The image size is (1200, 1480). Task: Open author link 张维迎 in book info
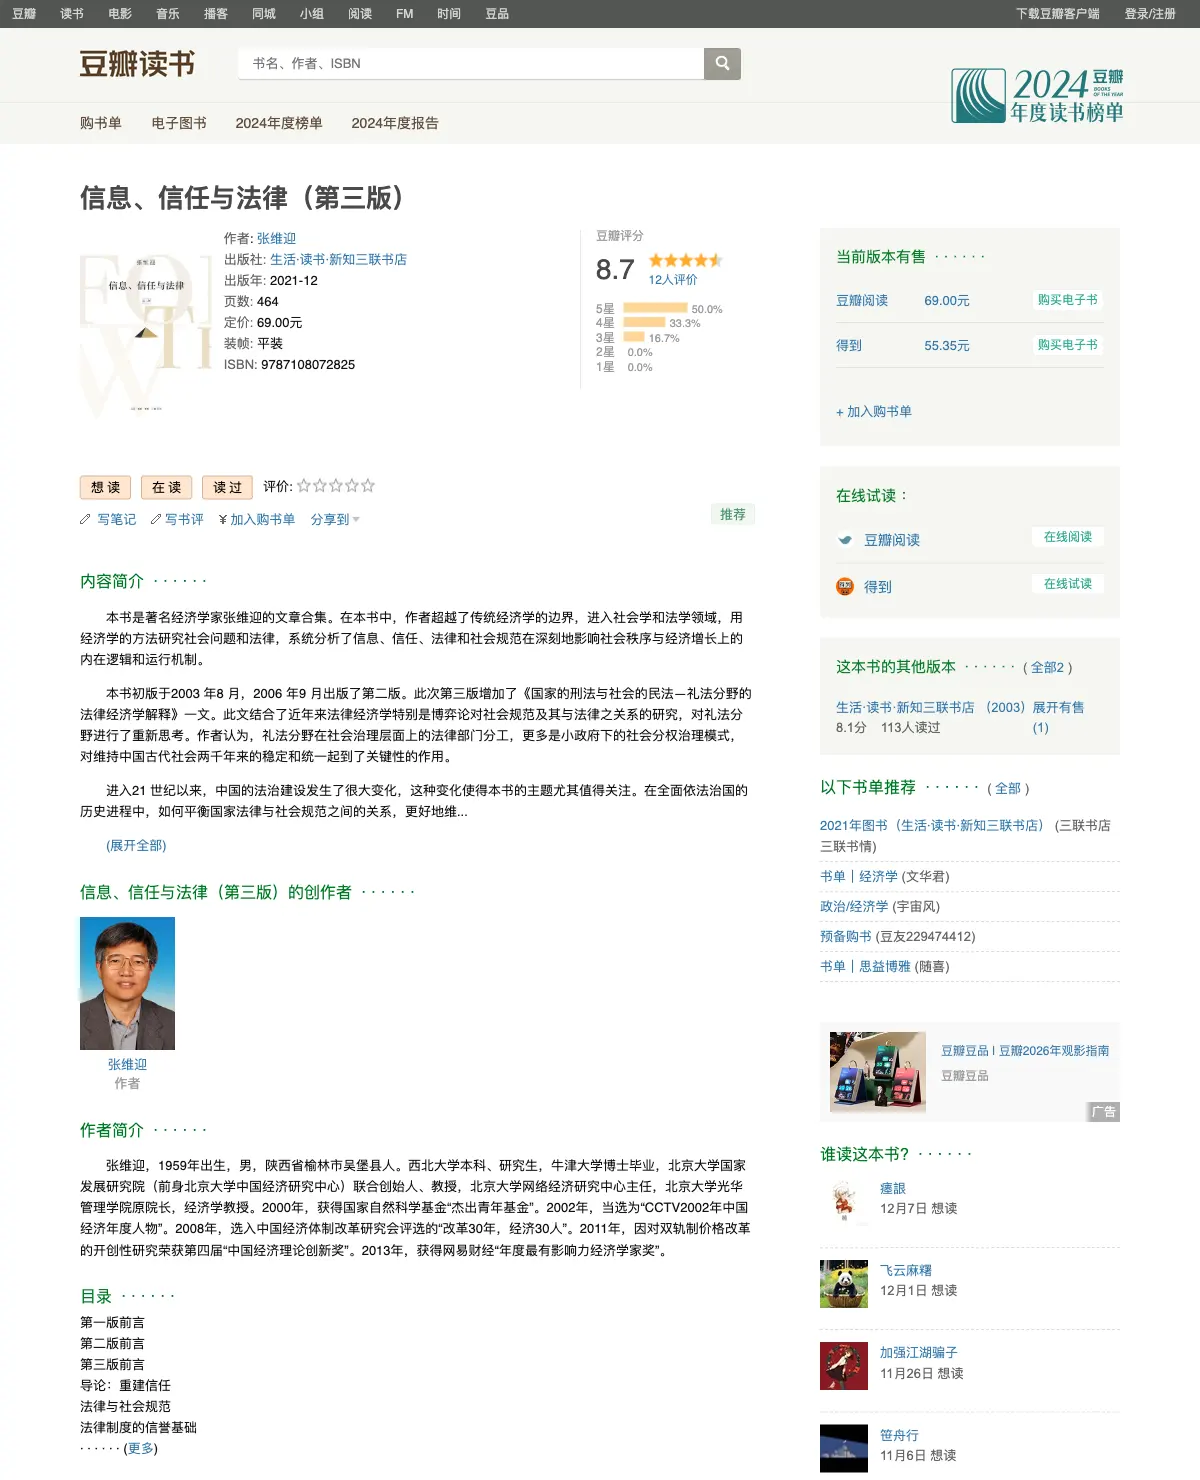[277, 238]
